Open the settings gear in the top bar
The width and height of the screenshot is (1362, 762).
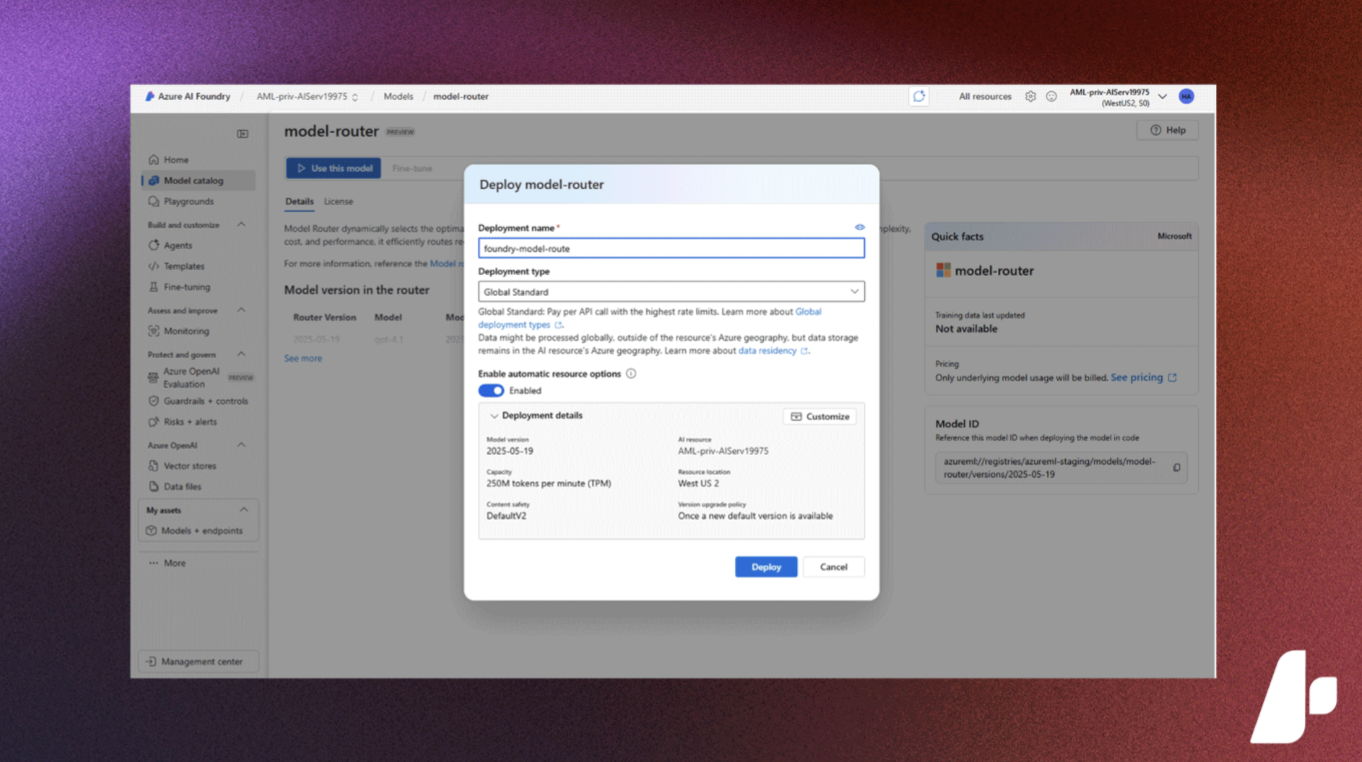1030,97
